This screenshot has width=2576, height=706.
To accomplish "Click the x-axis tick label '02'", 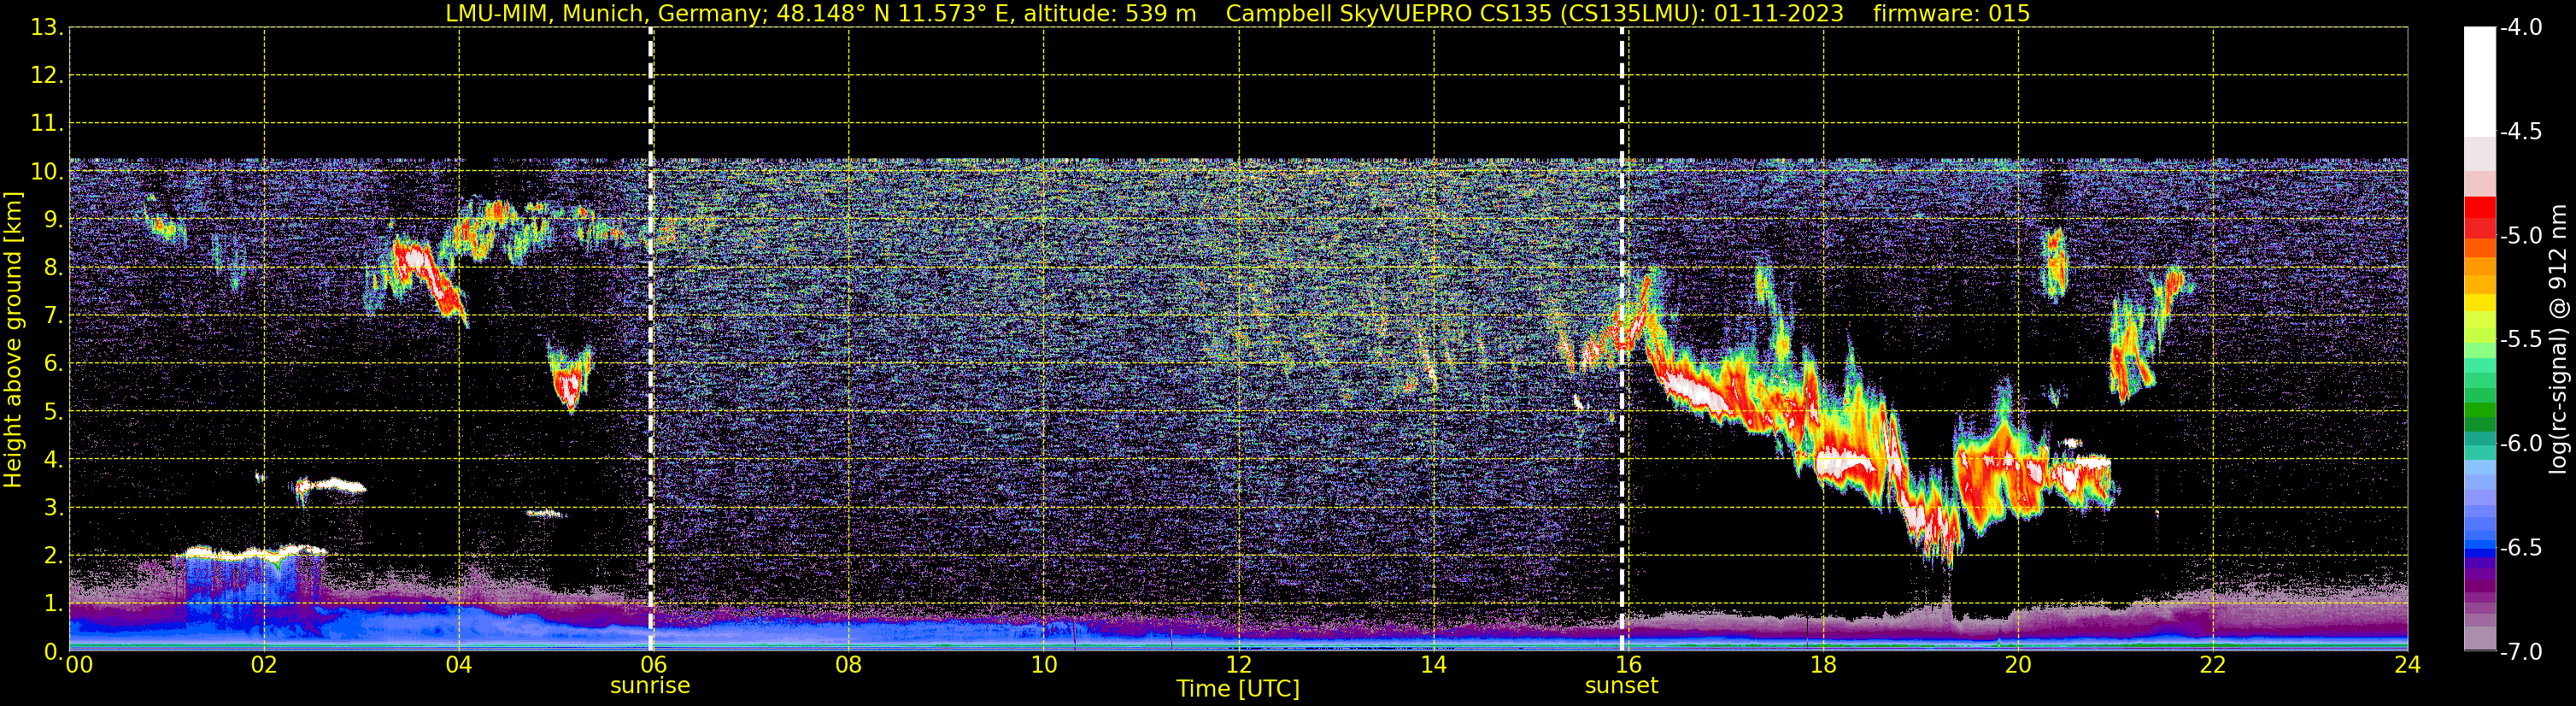I will (x=264, y=665).
